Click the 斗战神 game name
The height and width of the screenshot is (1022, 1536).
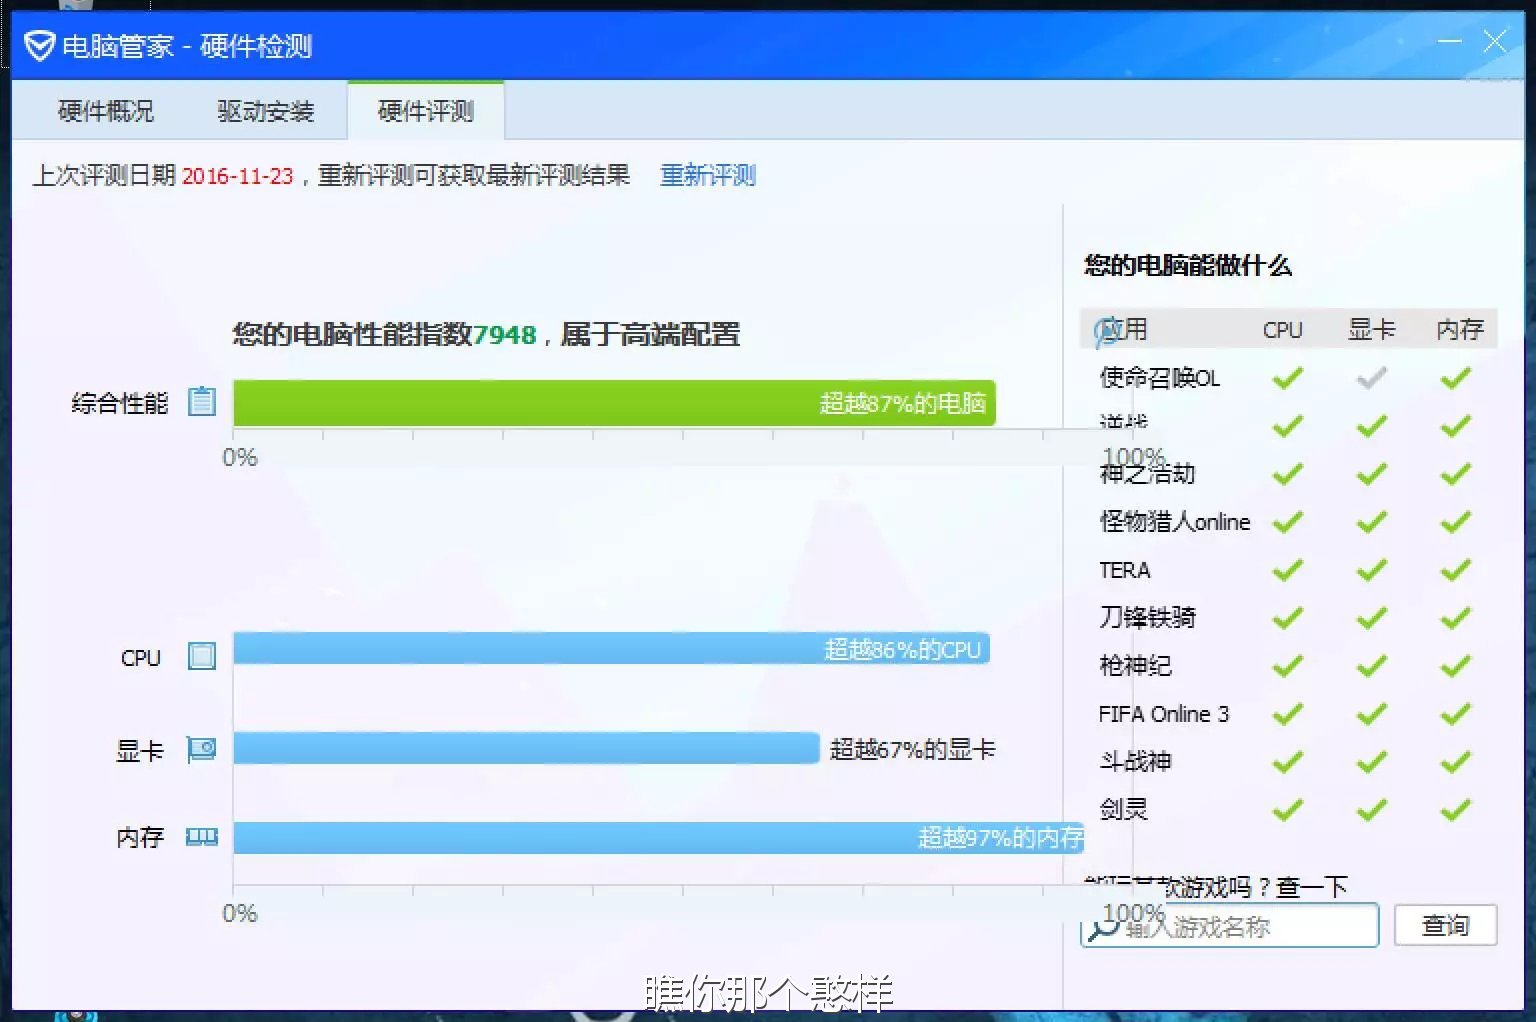(1136, 762)
